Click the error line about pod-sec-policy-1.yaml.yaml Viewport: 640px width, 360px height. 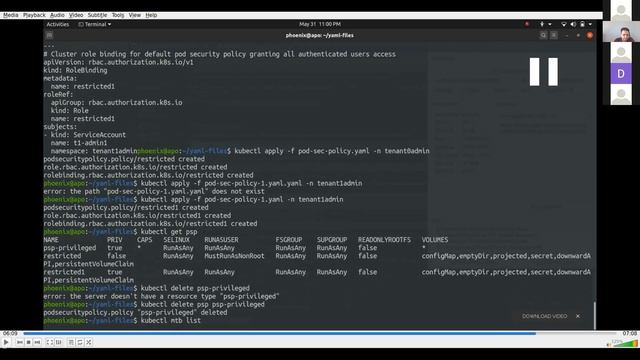click(x=154, y=191)
